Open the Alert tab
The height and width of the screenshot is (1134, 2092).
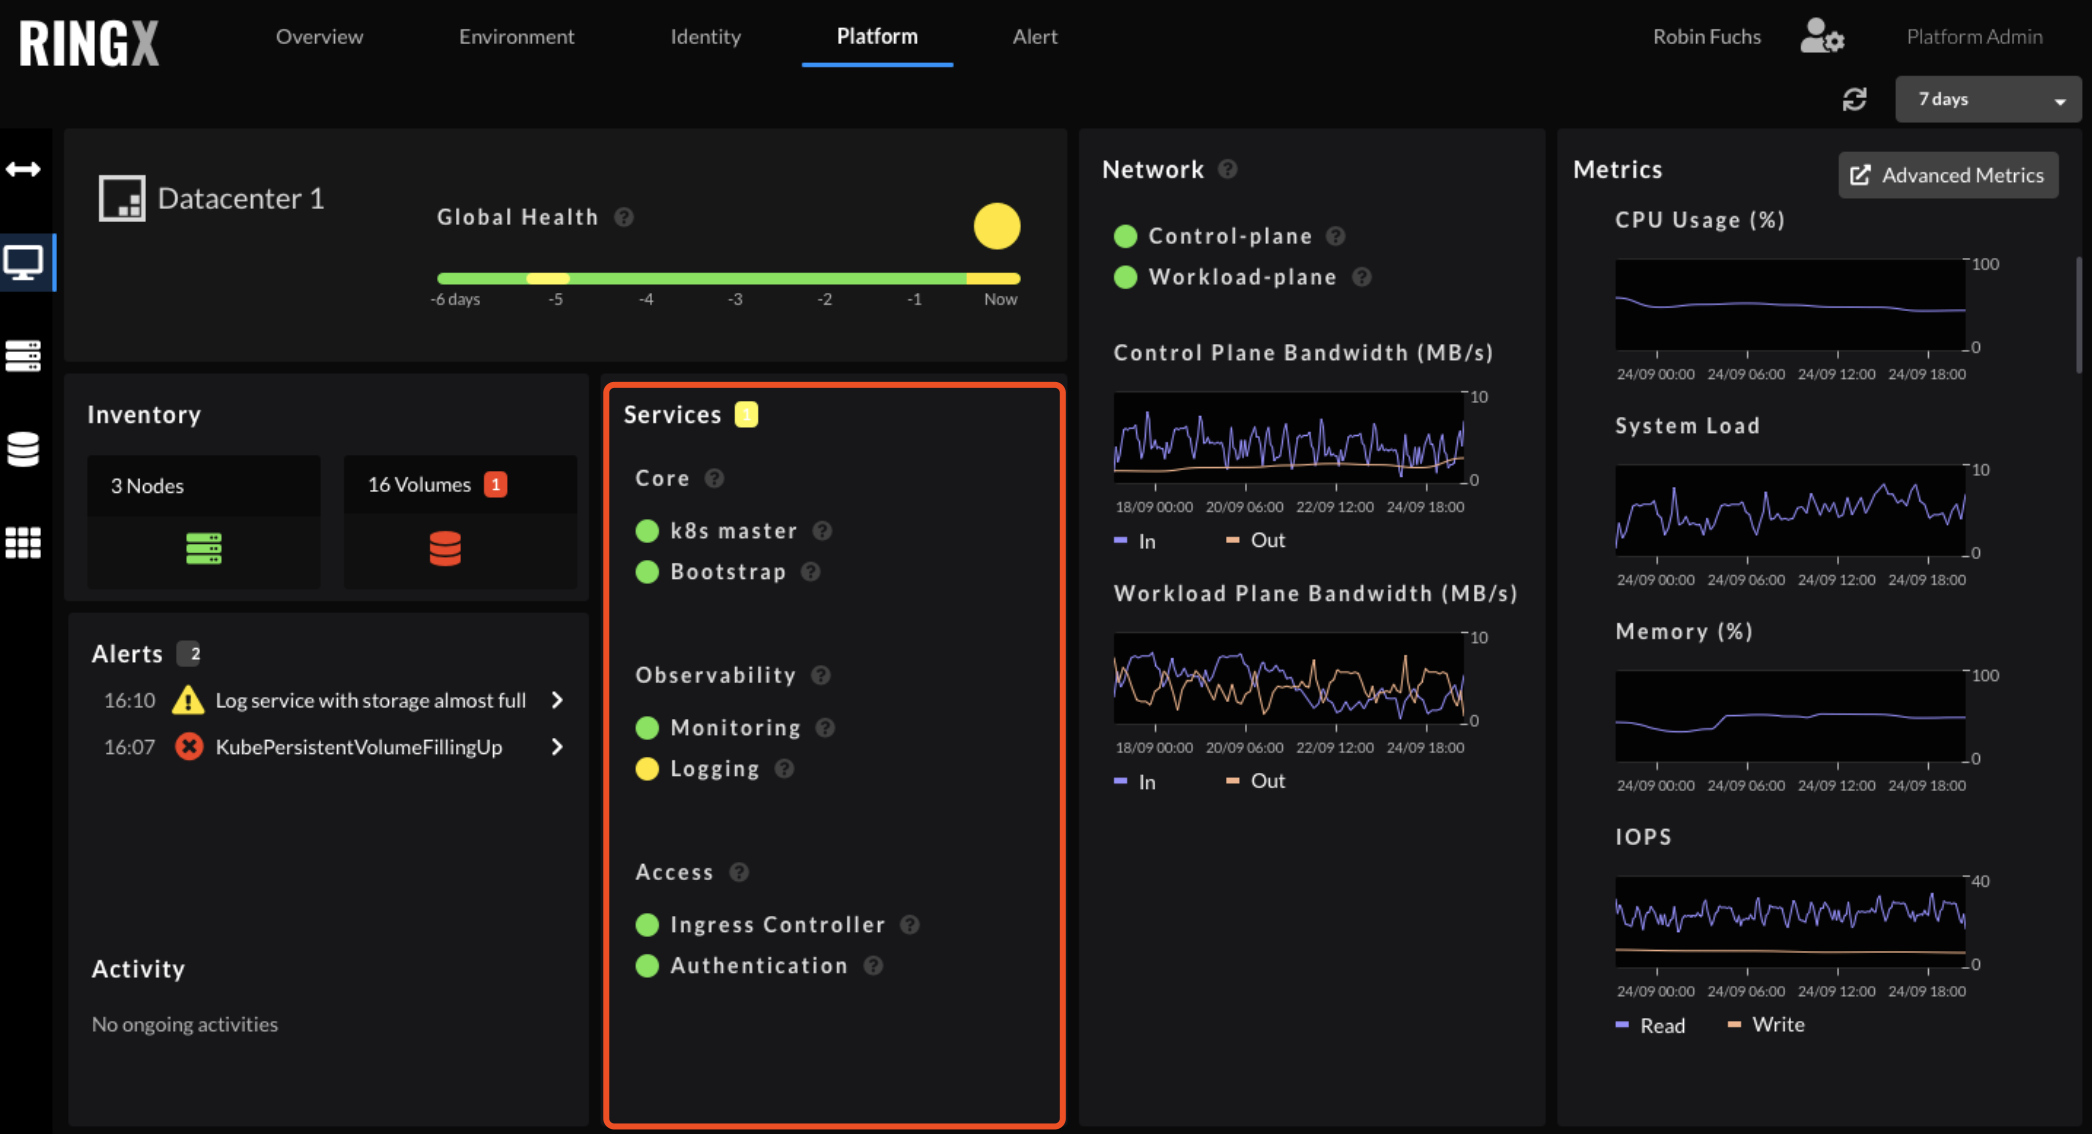pyautogui.click(x=1035, y=37)
